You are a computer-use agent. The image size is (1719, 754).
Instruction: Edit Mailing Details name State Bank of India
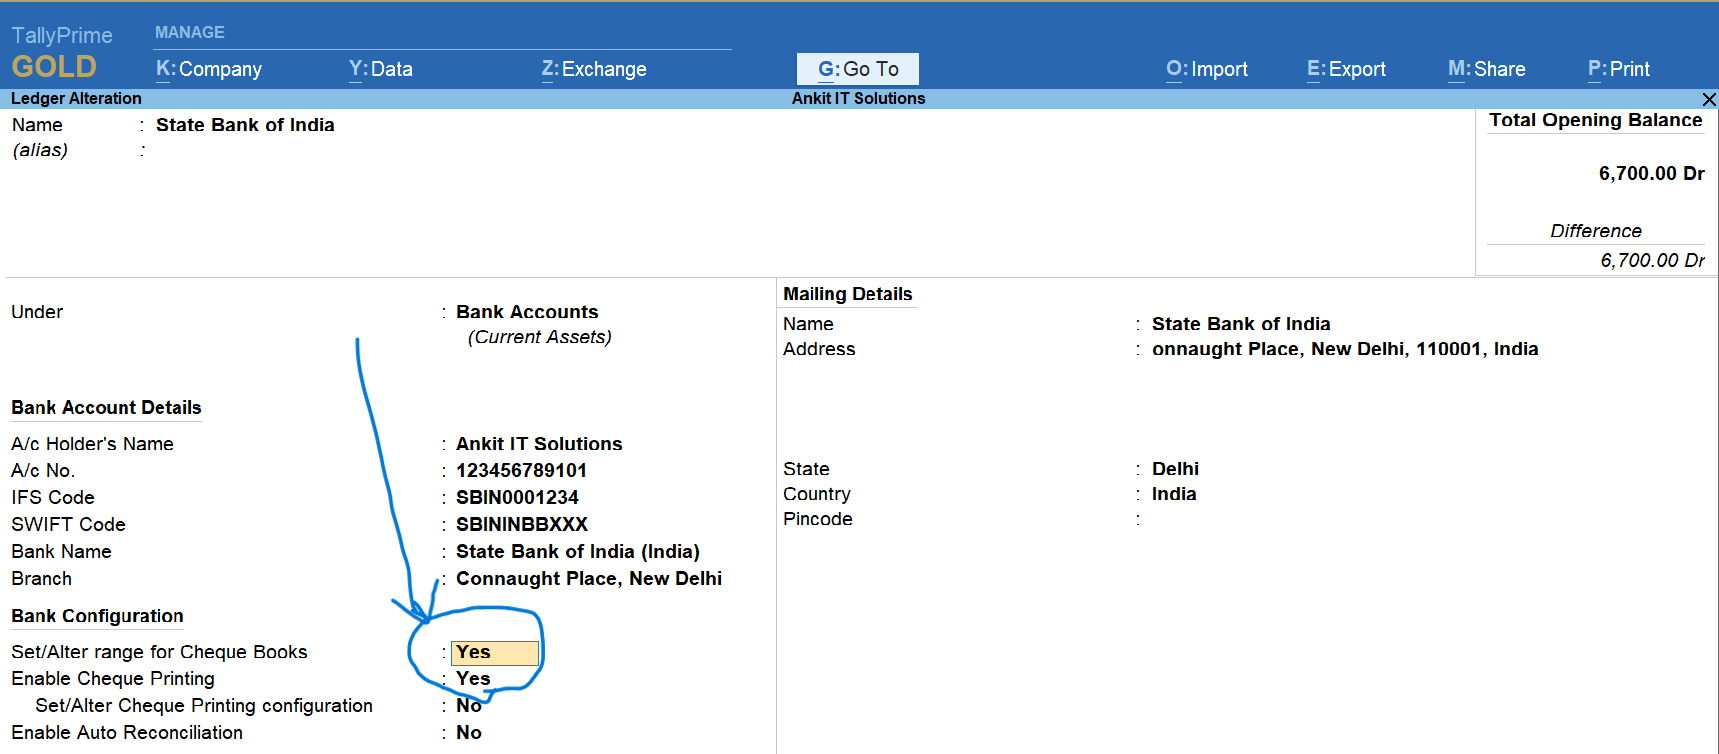[x=1241, y=324]
